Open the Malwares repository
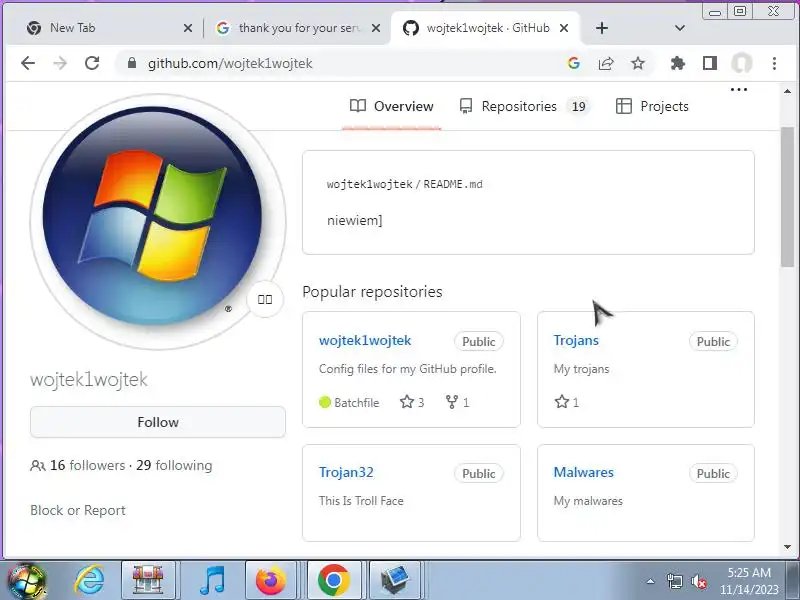The width and height of the screenshot is (800, 600). click(x=584, y=472)
